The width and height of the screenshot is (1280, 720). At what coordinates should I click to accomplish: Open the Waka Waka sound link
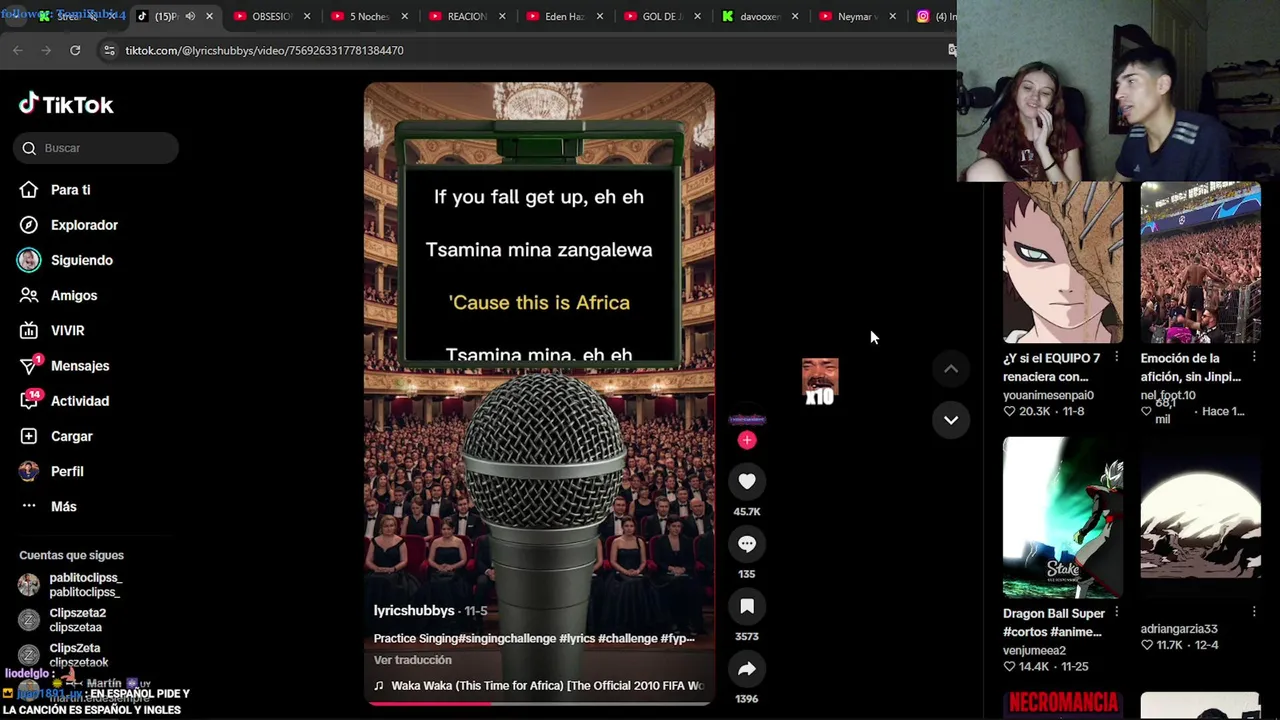point(539,686)
